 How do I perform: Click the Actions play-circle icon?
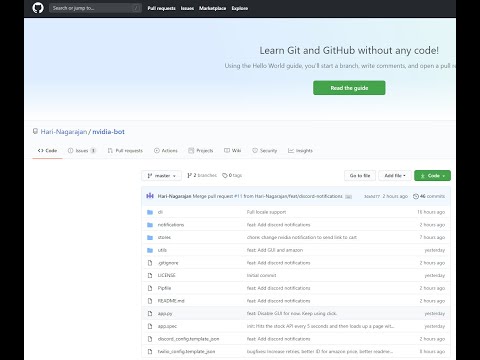click(x=157, y=151)
